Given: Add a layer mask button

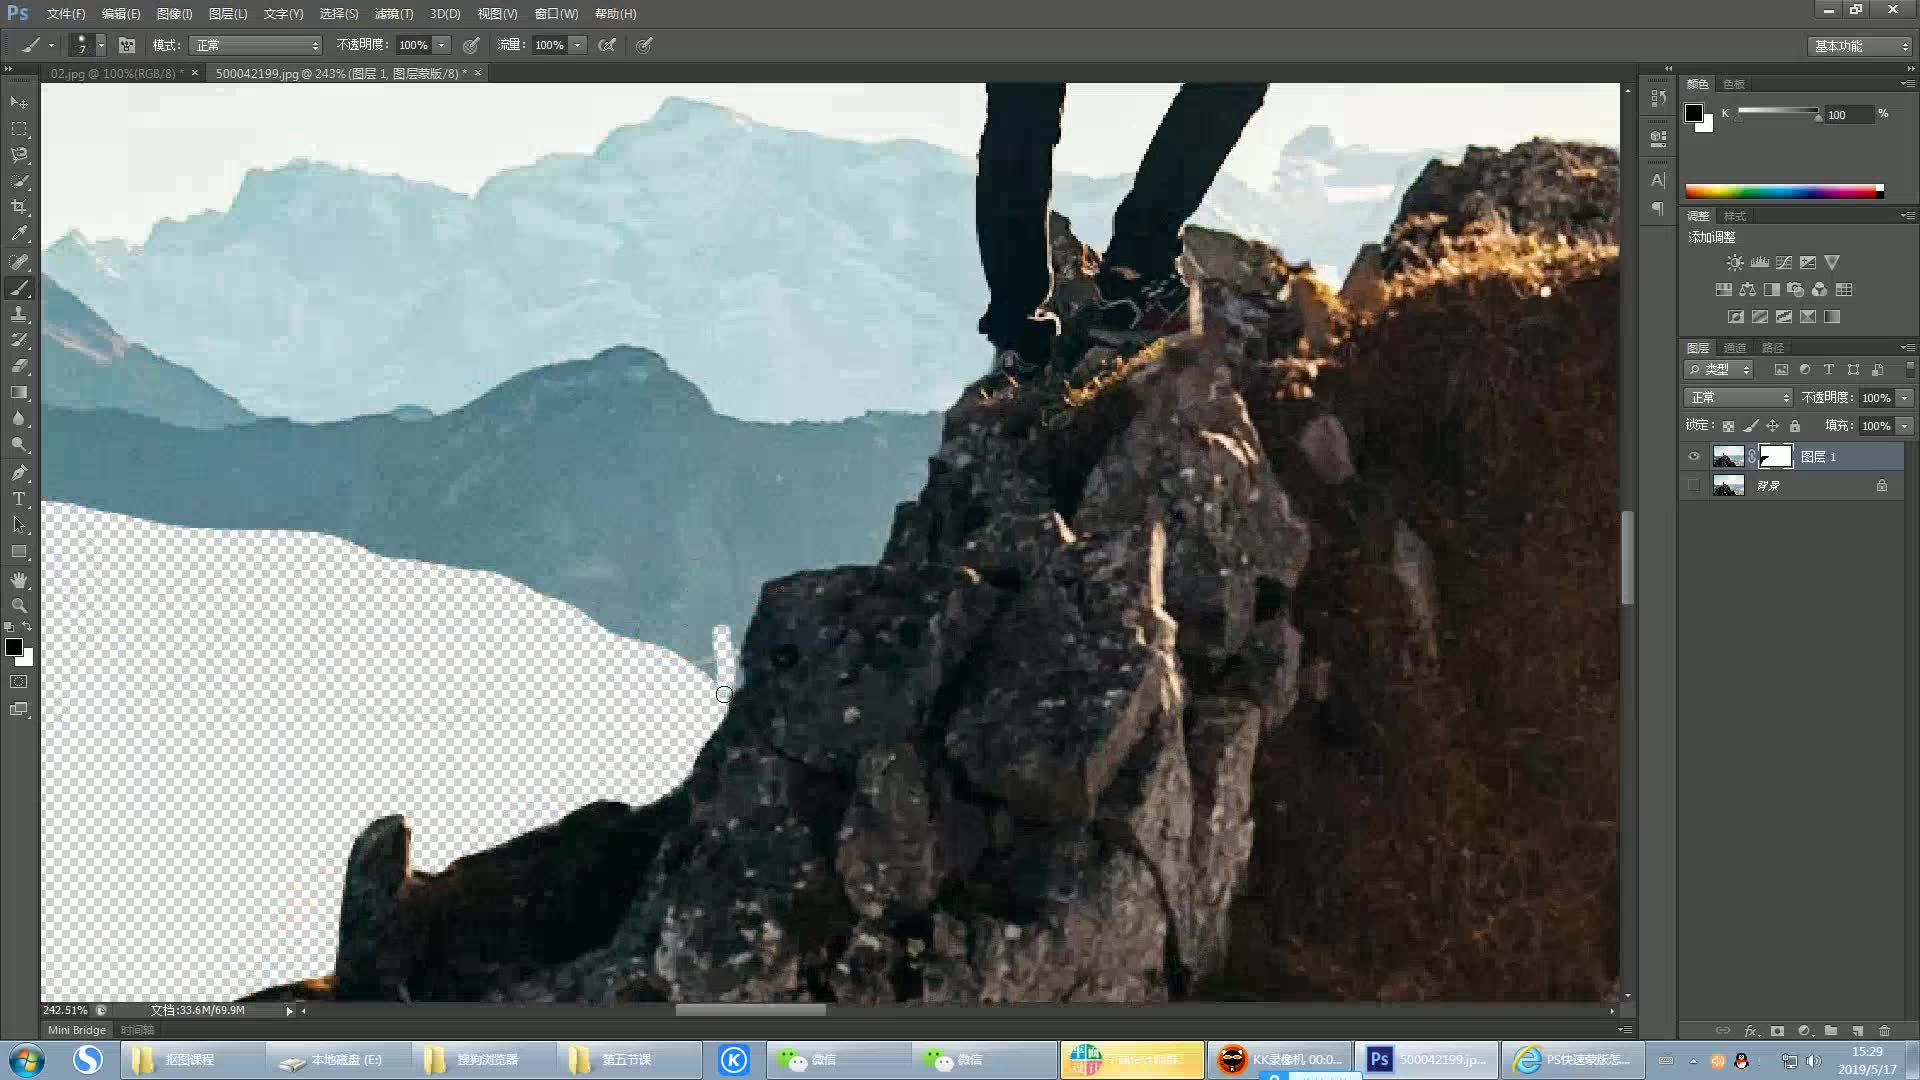Looking at the screenshot, I should tap(1777, 1031).
